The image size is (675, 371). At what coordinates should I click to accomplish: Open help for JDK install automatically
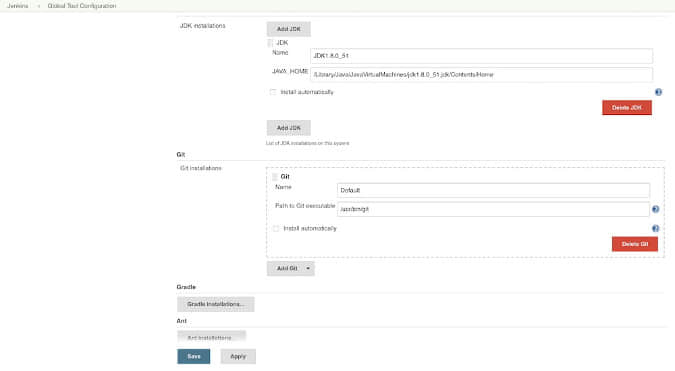658,92
